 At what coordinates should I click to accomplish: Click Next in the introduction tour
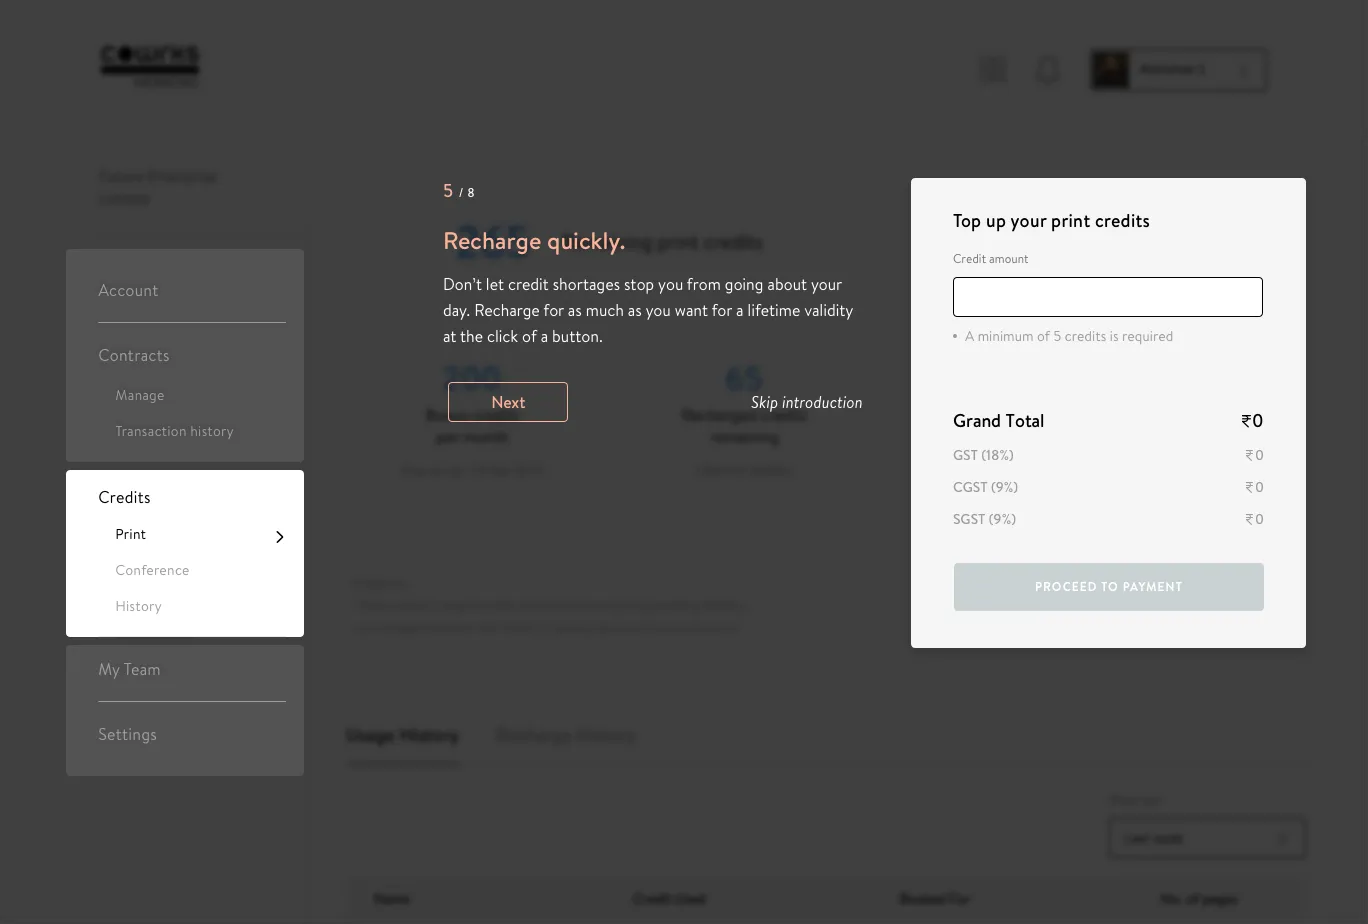[508, 402]
